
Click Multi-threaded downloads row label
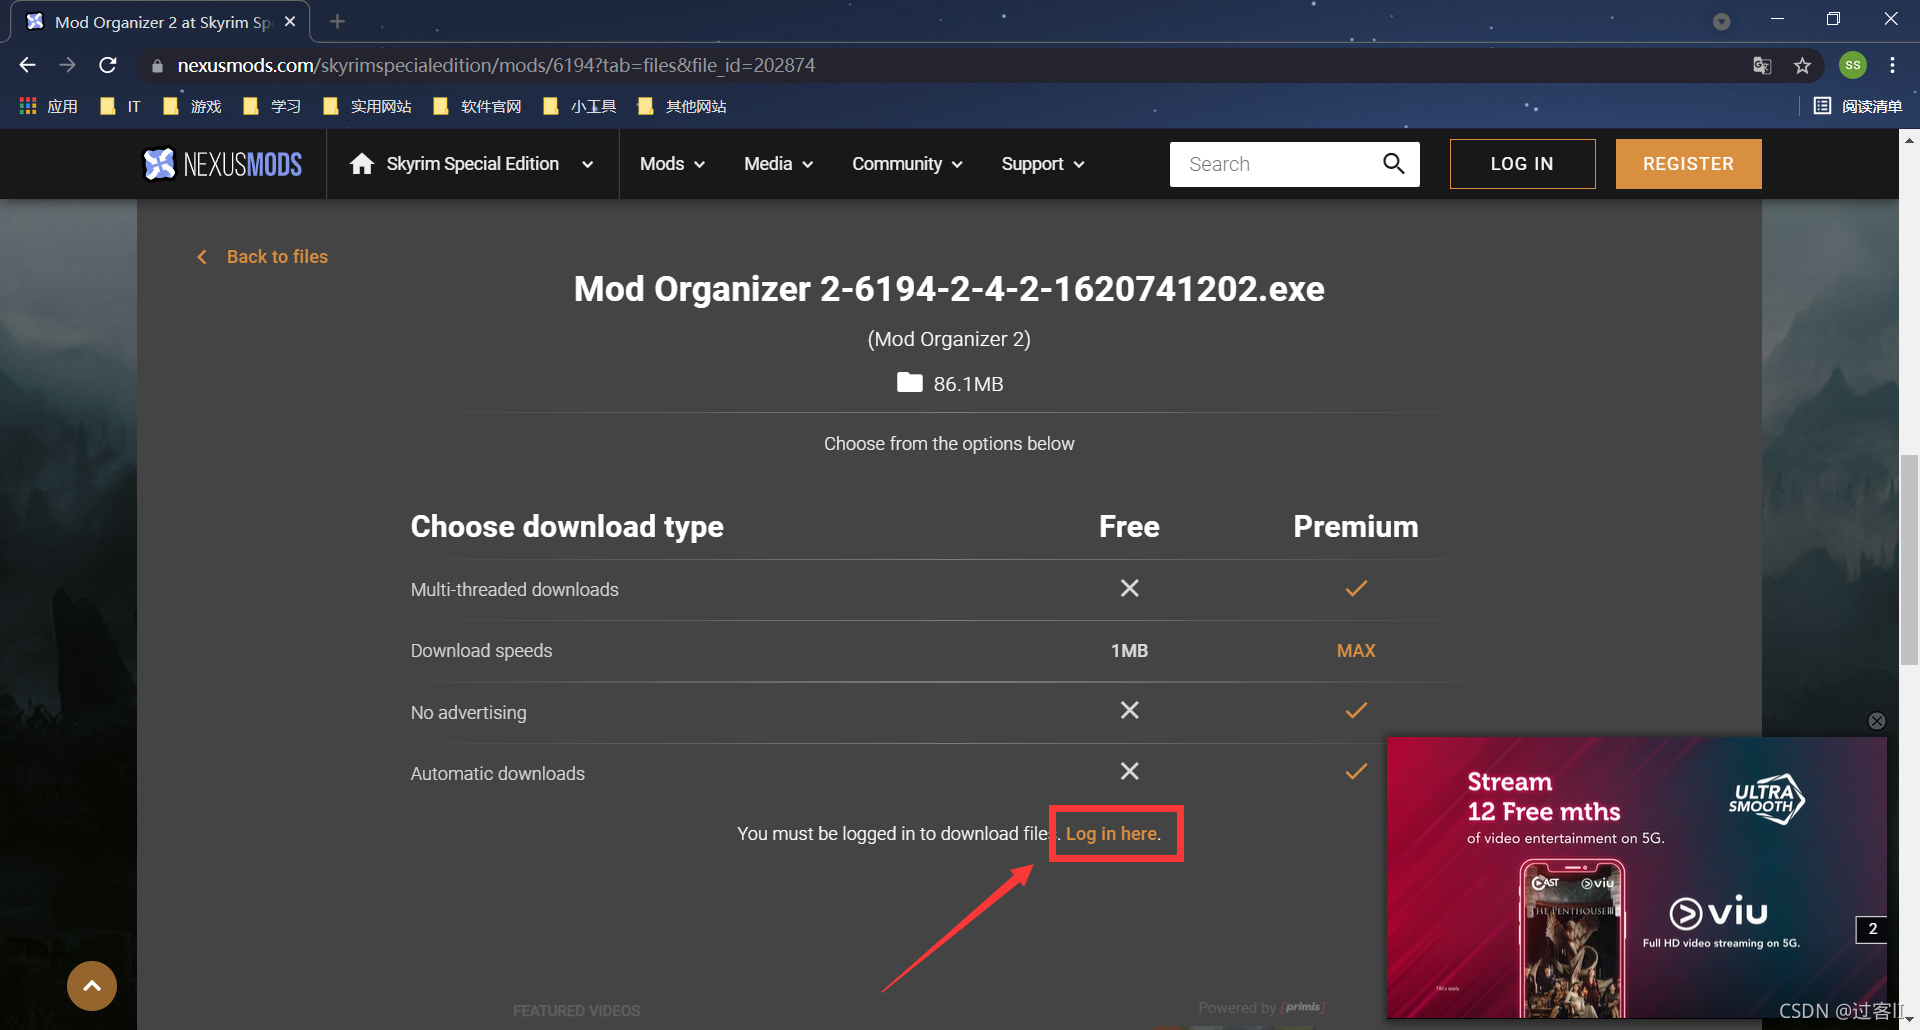pyautogui.click(x=515, y=590)
